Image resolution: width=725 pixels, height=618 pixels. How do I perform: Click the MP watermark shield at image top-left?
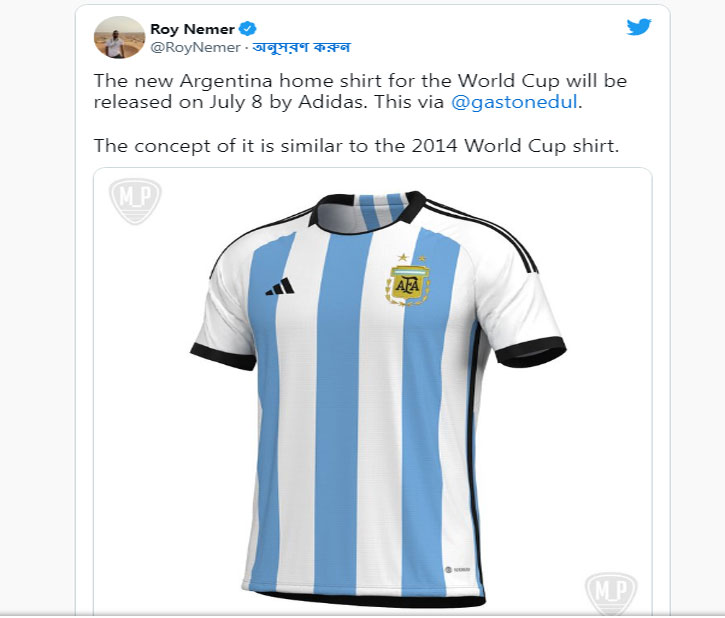[135, 201]
